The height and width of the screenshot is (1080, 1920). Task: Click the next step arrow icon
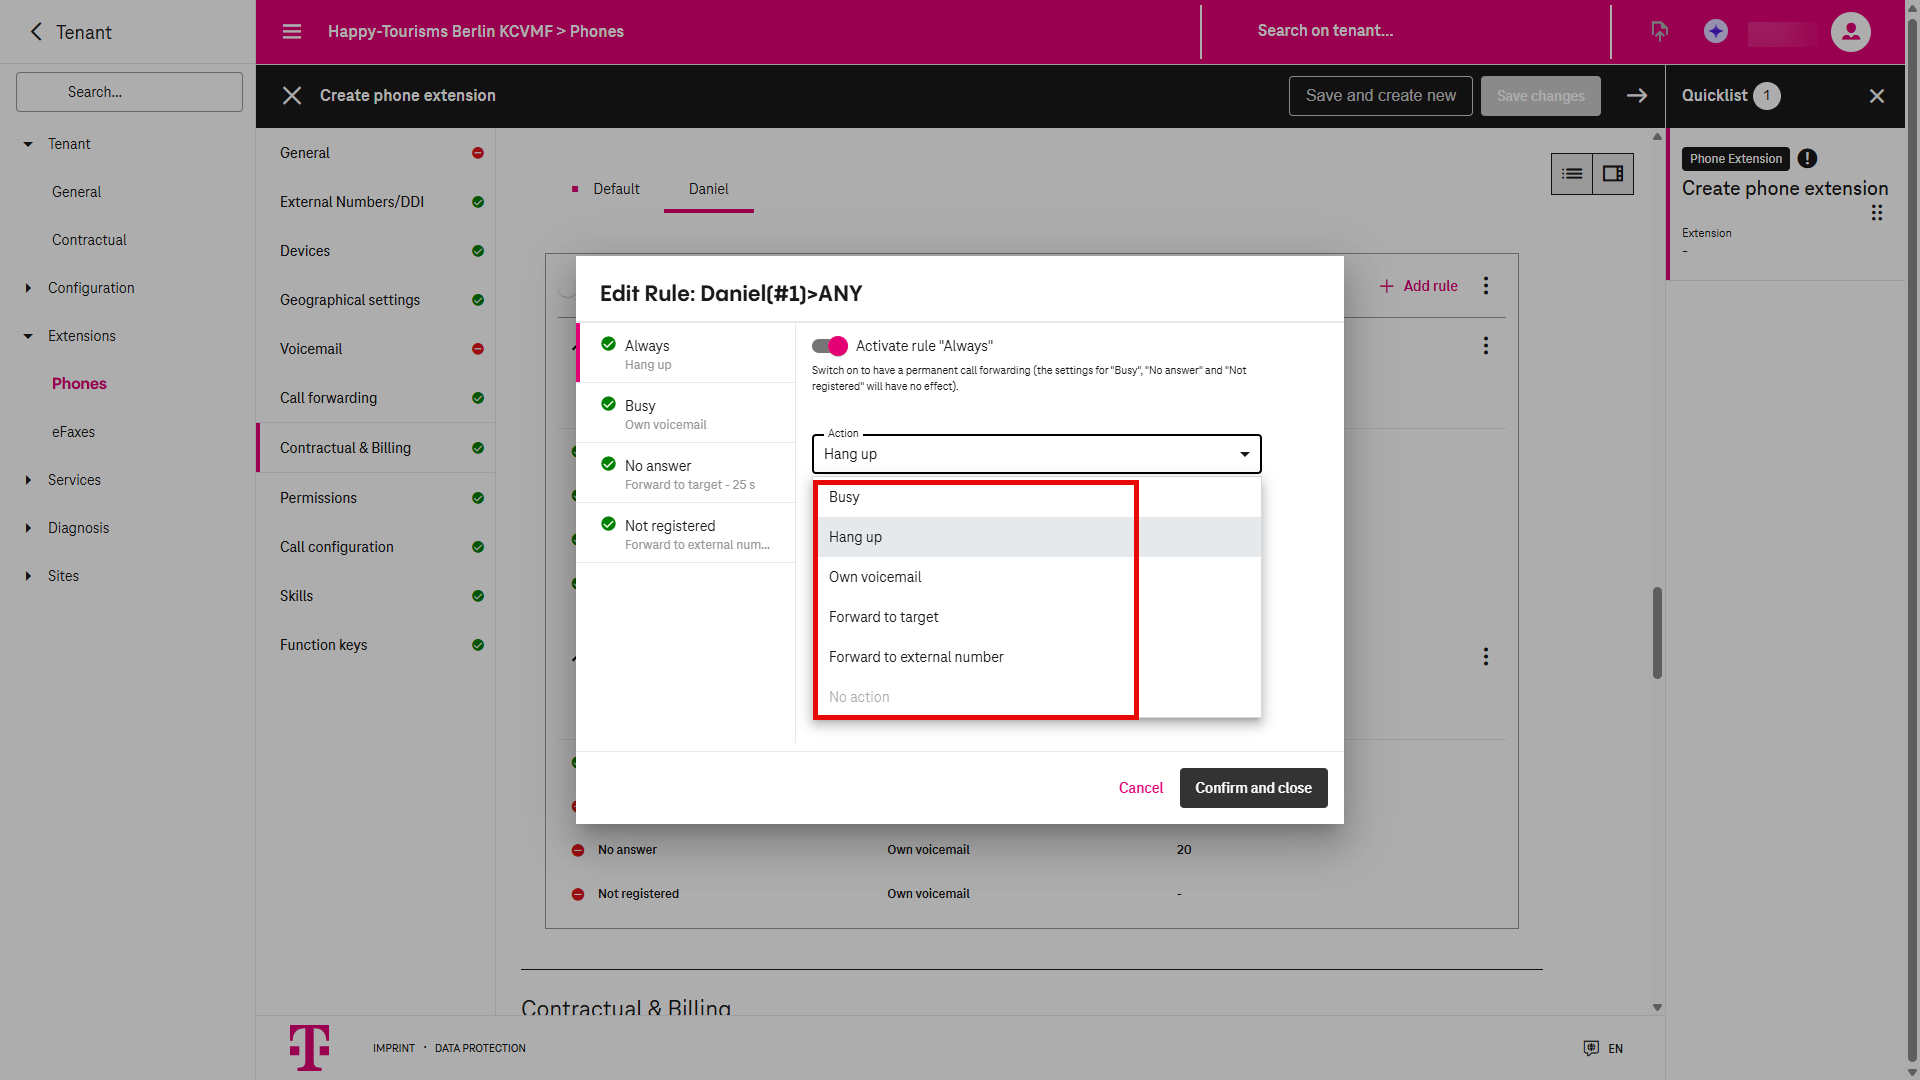click(1637, 96)
